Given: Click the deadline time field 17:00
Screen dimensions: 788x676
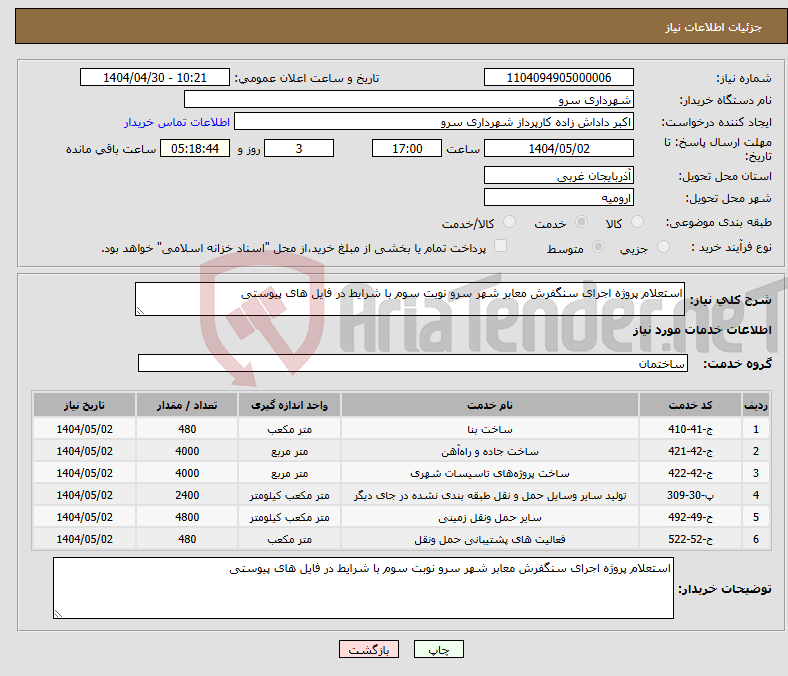Looking at the screenshot, I should [x=407, y=148].
